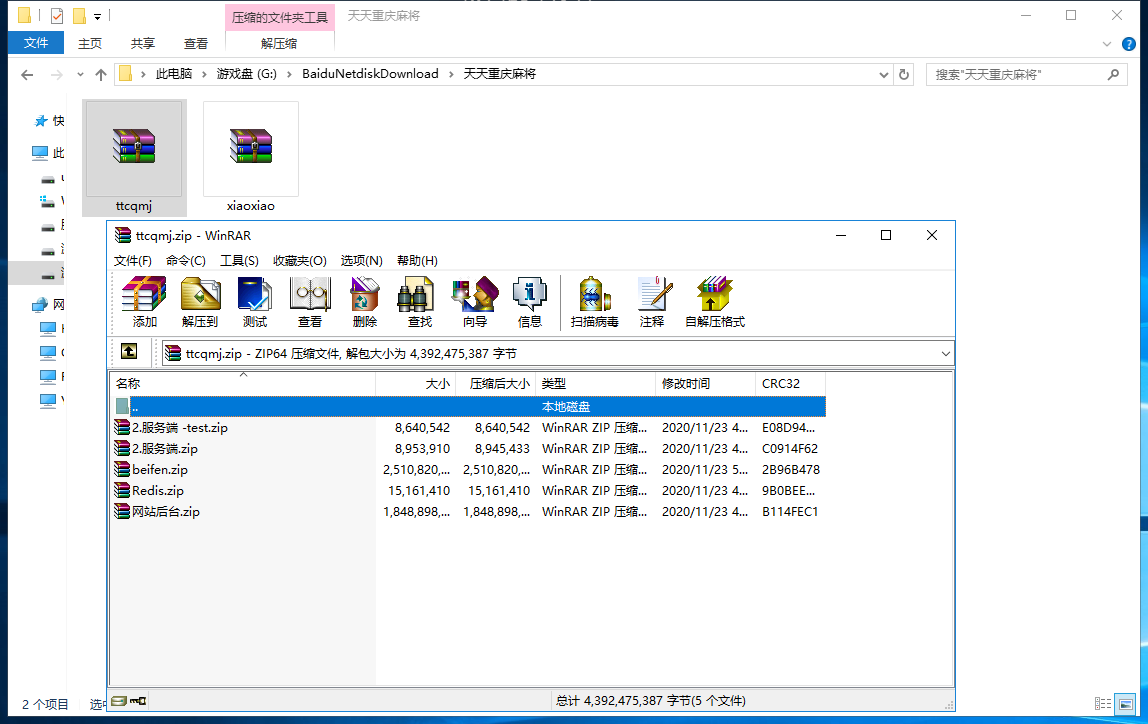Select Quick Access star in Explorer sidebar
Screen dimensions: 1148x724
tap(40, 121)
